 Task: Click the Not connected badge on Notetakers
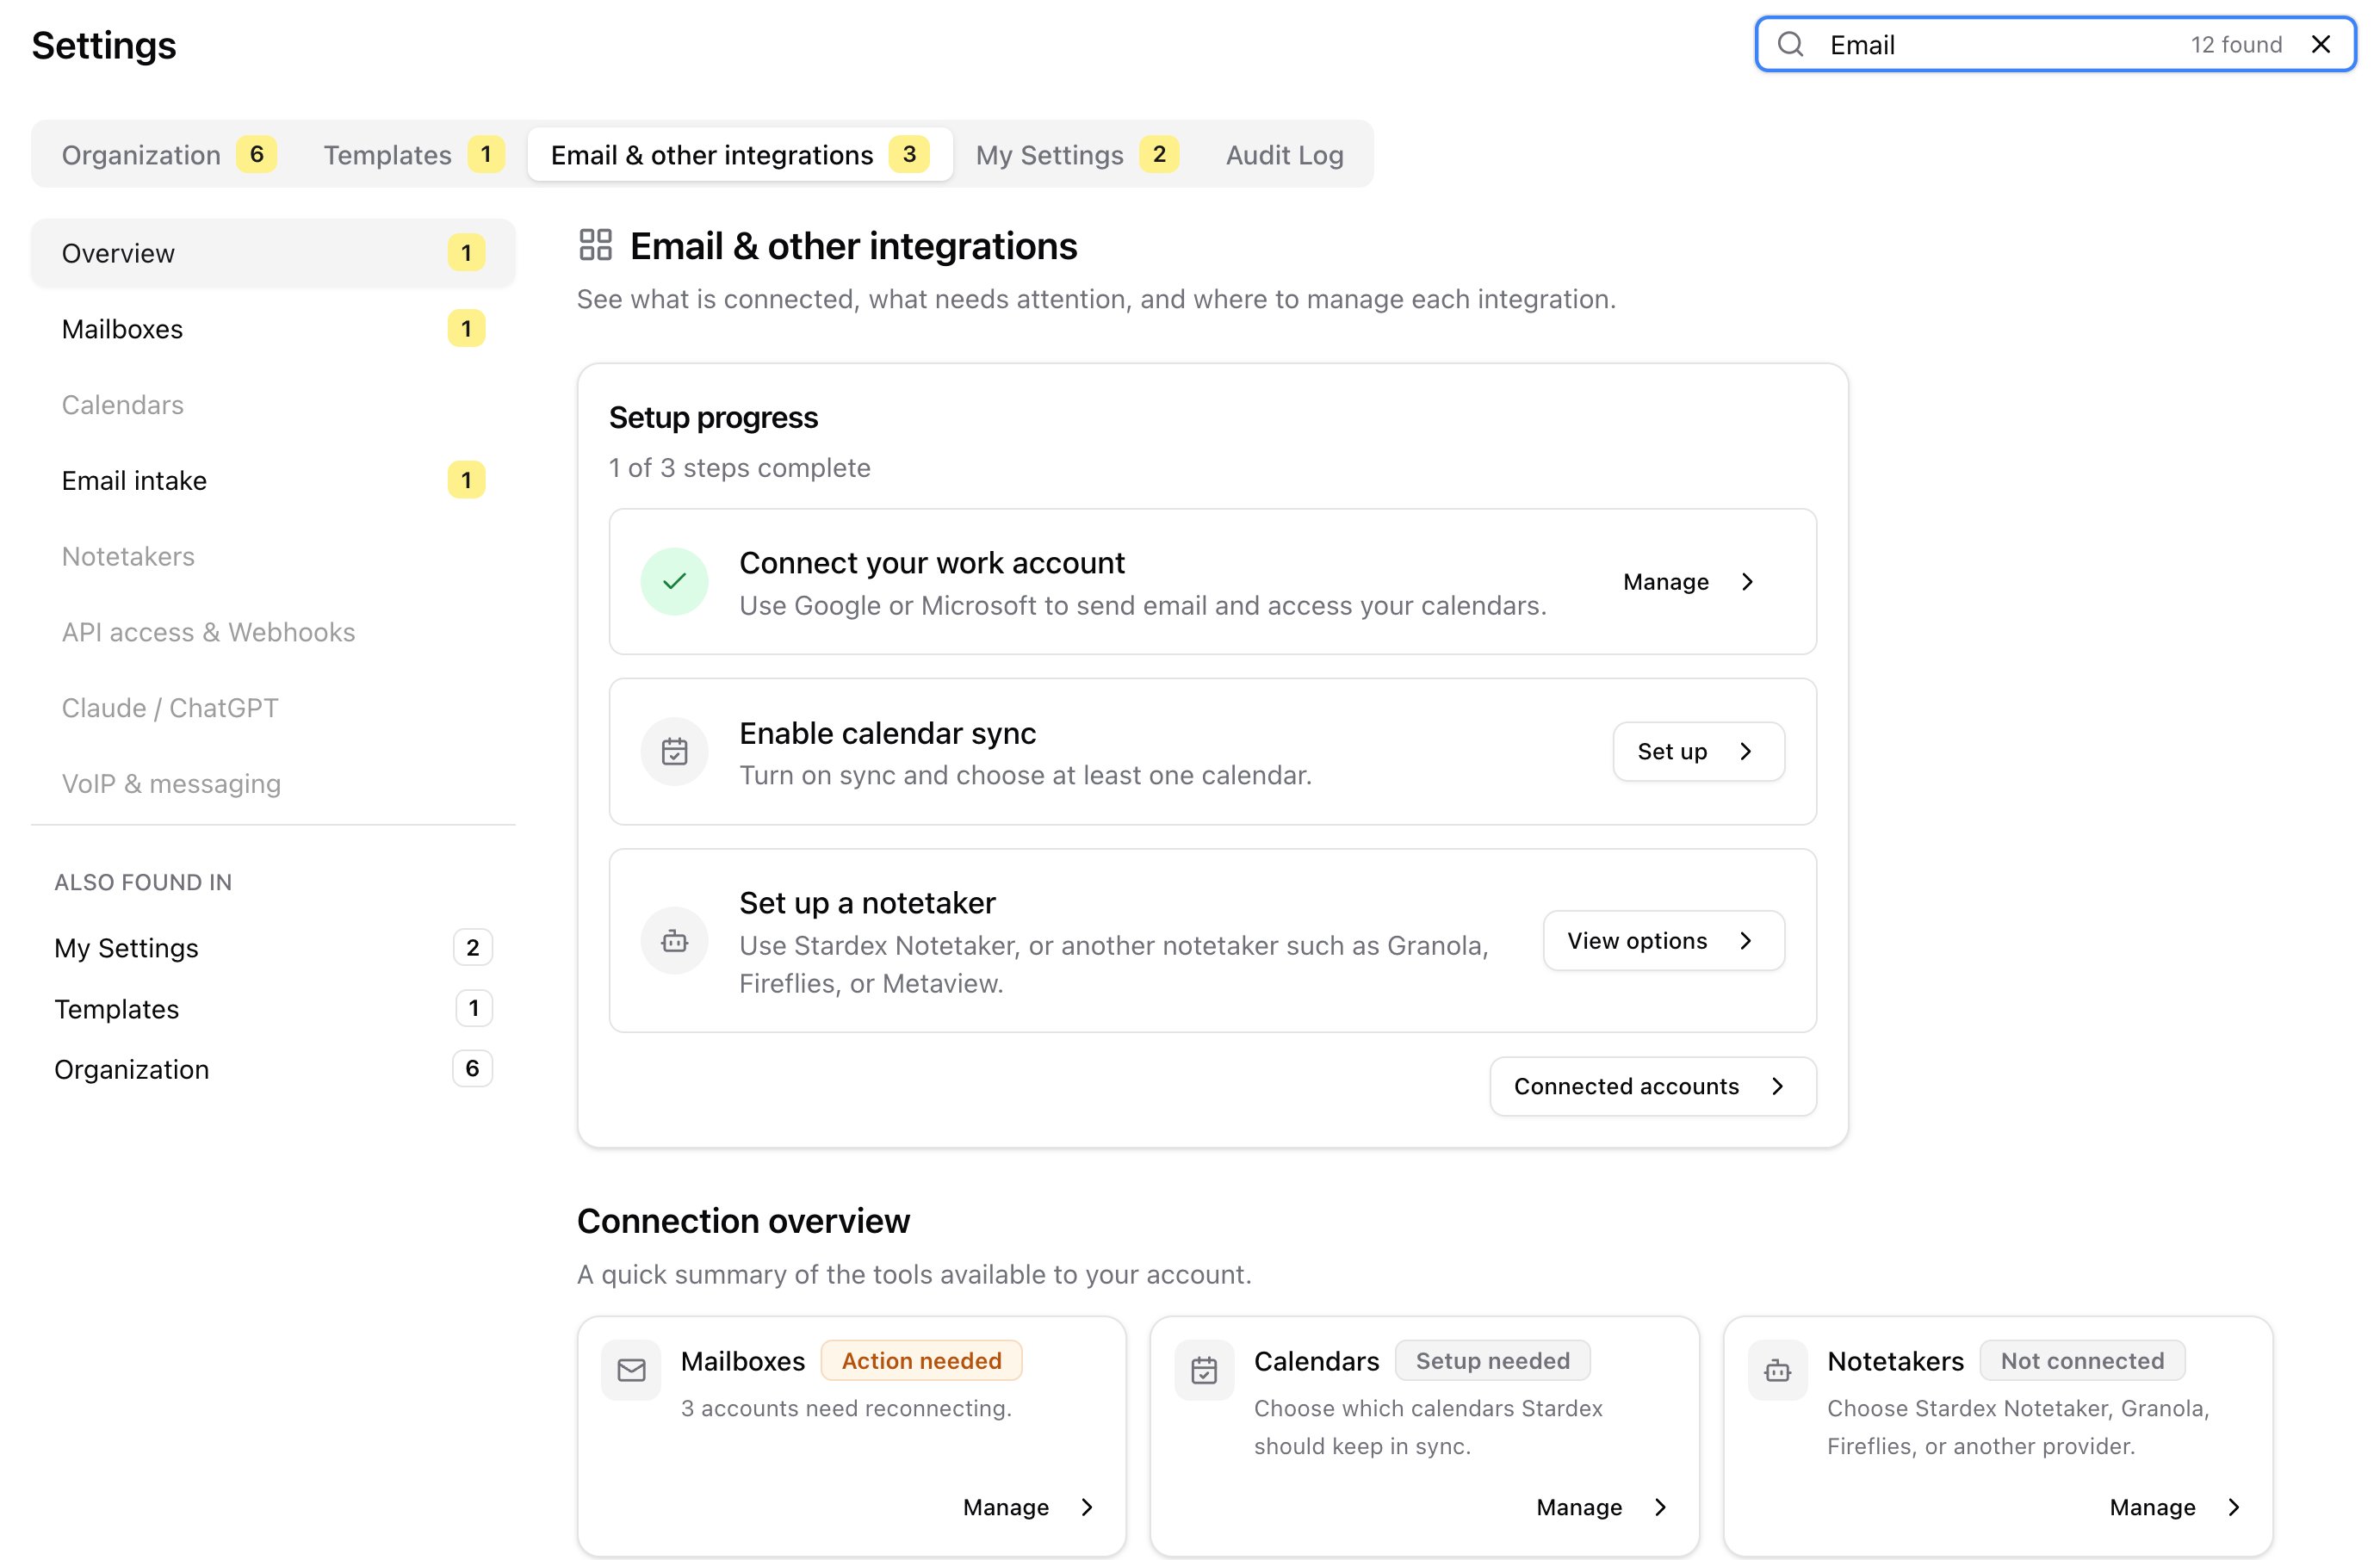pyautogui.click(x=2082, y=1360)
